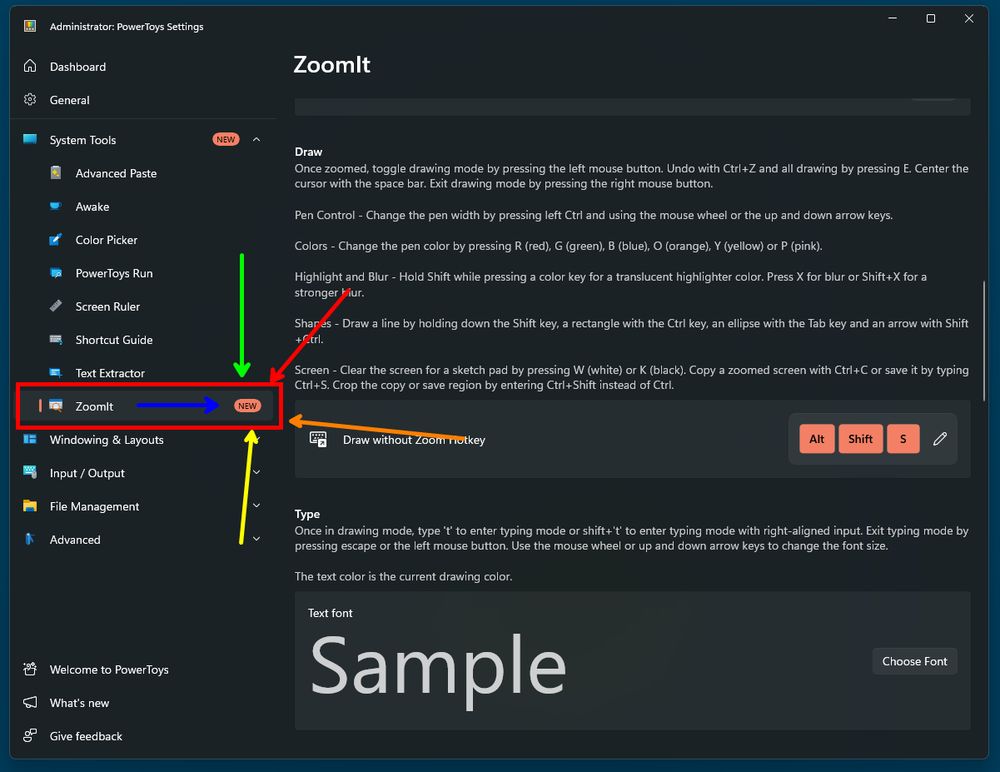Click the Dashboard home icon
1000x772 pixels.
(30, 66)
